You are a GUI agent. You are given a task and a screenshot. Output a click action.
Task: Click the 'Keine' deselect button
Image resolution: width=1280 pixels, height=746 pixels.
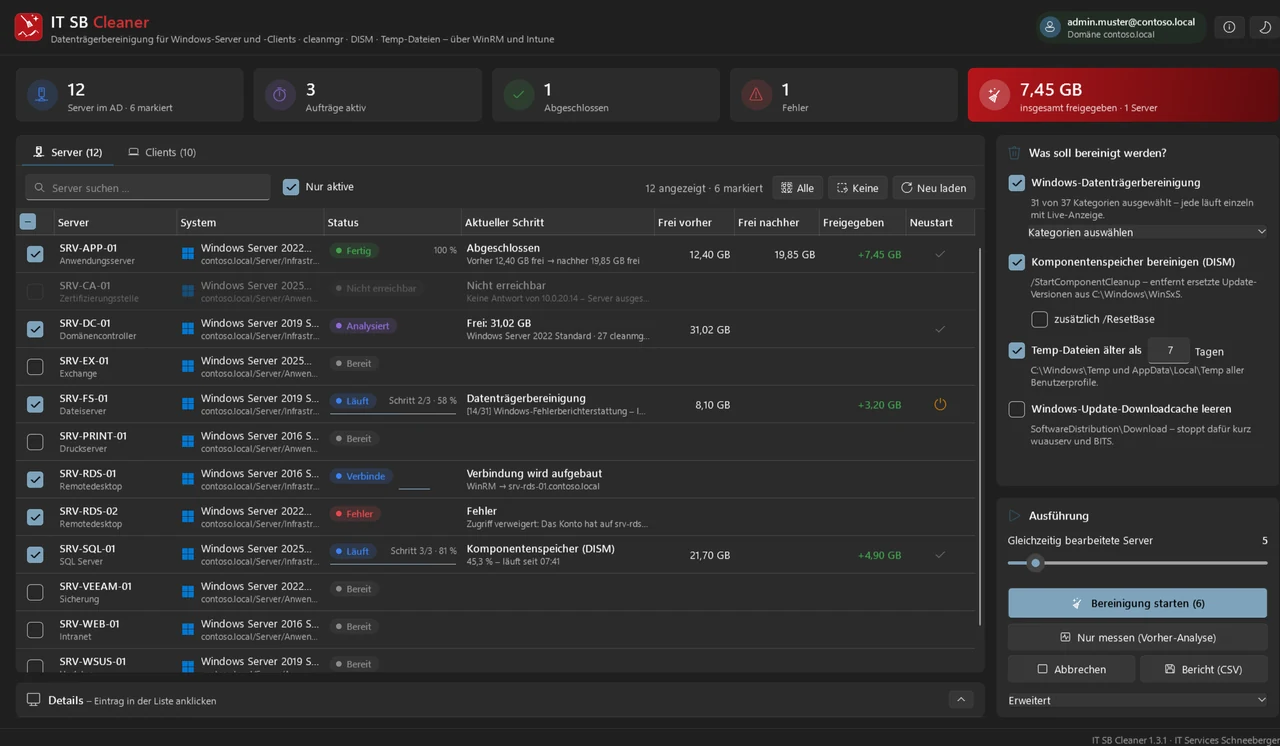point(857,188)
